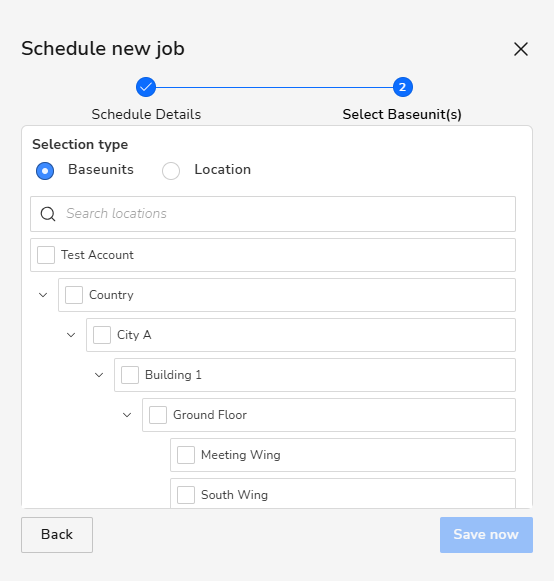554x581 pixels.
Task: Collapse the Country tree node
Action: (x=43, y=295)
